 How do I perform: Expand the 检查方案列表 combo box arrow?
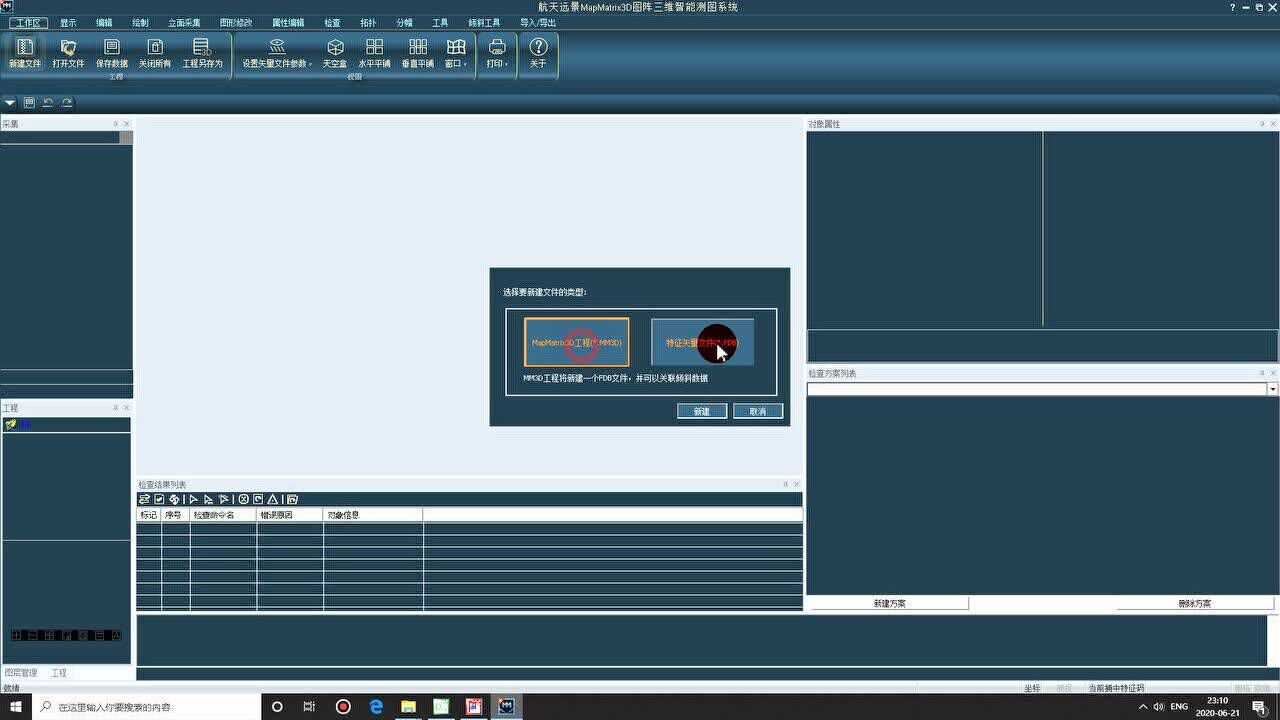point(1272,389)
